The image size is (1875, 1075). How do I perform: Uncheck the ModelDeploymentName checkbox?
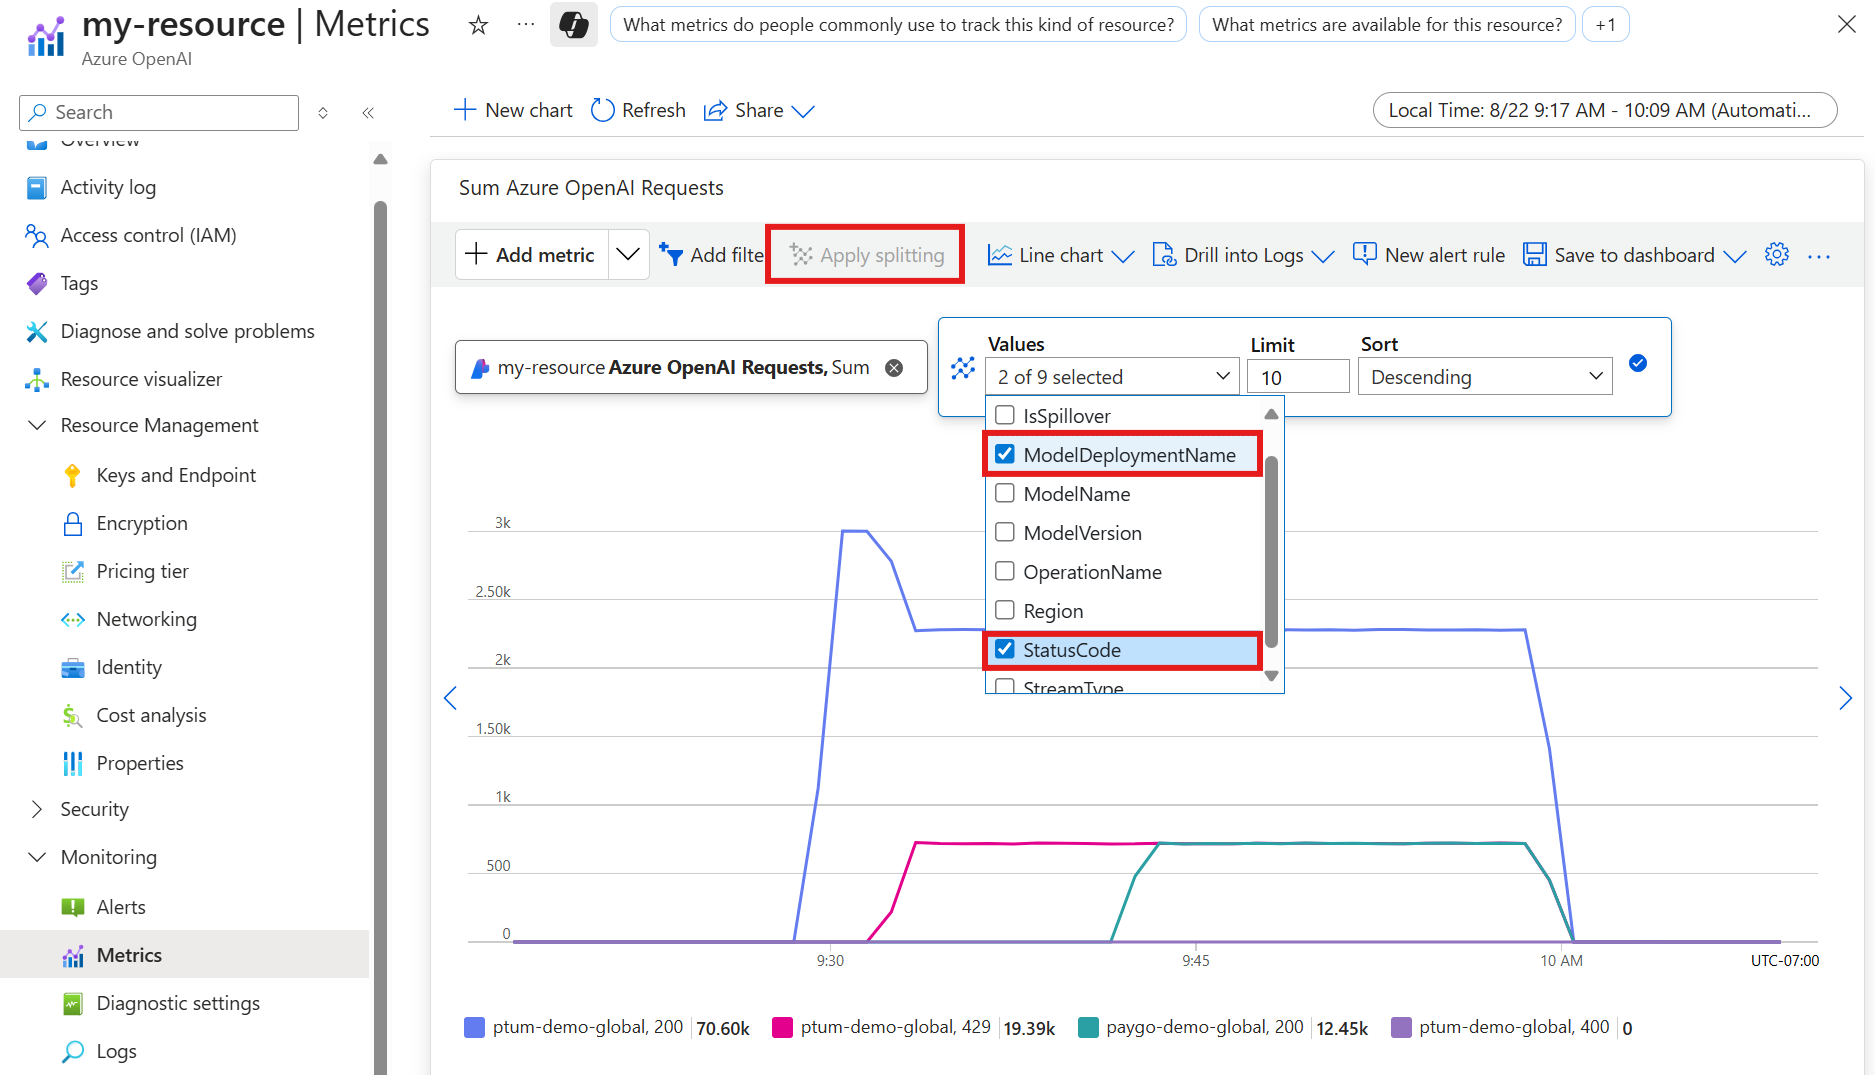click(1005, 453)
